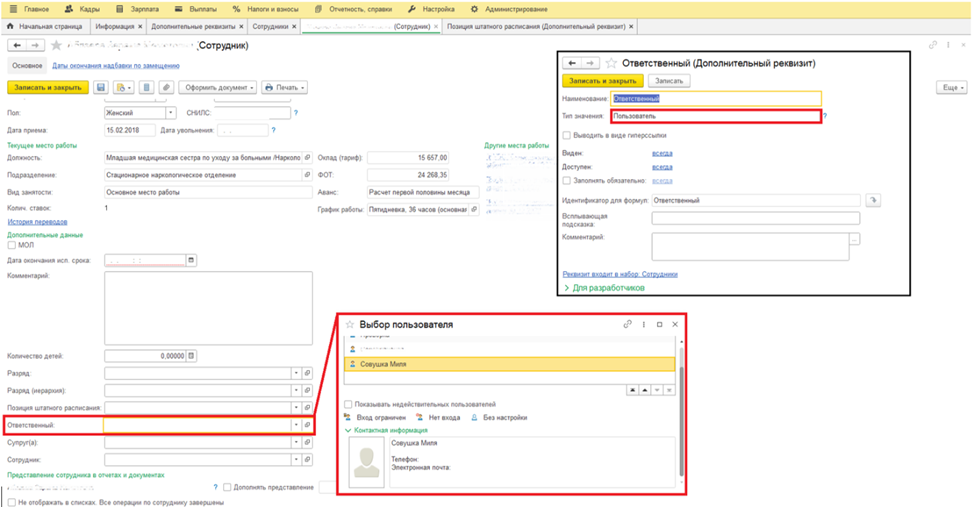The width and height of the screenshot is (974, 507).
Task: Open dropdown of Позиция штатного расписания field
Action: [x=296, y=408]
